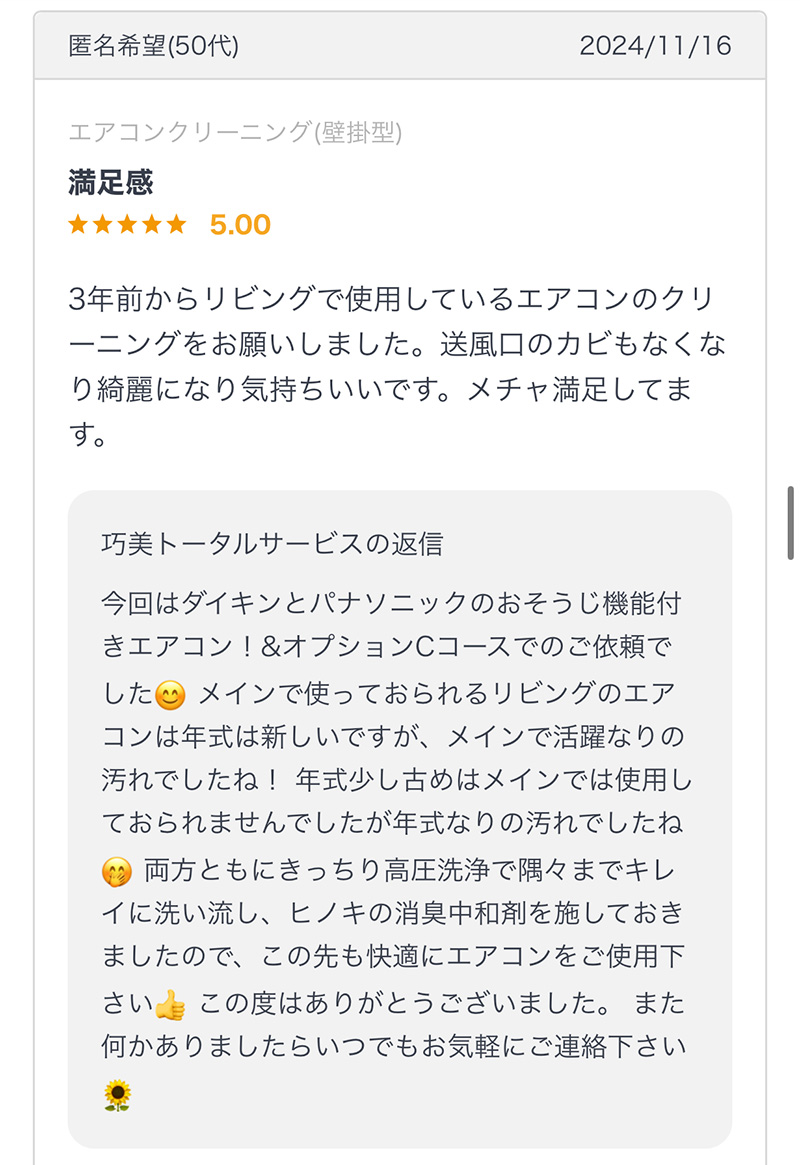Image resolution: width=800 pixels, height=1165 pixels.
Task: Click the 巧美トータルサービスの返信 heading
Action: tap(272, 544)
